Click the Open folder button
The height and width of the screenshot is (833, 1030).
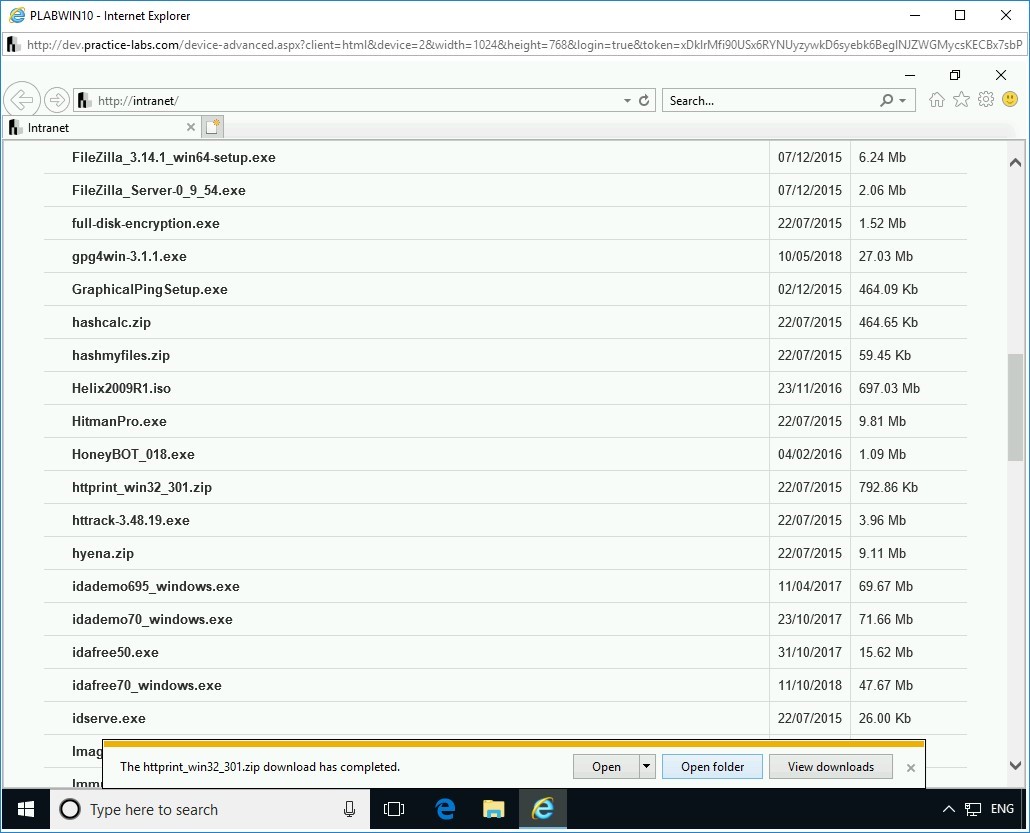pos(711,766)
